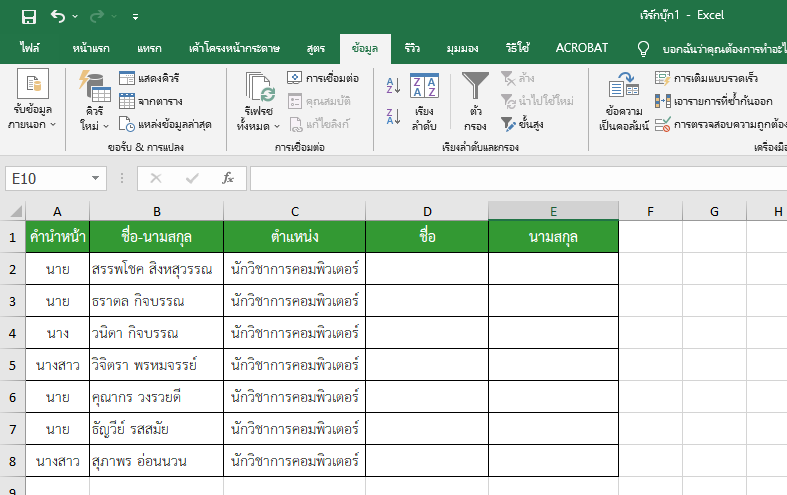Click the Enter checkmark in formula bar
787x495 pixels.
(x=192, y=178)
